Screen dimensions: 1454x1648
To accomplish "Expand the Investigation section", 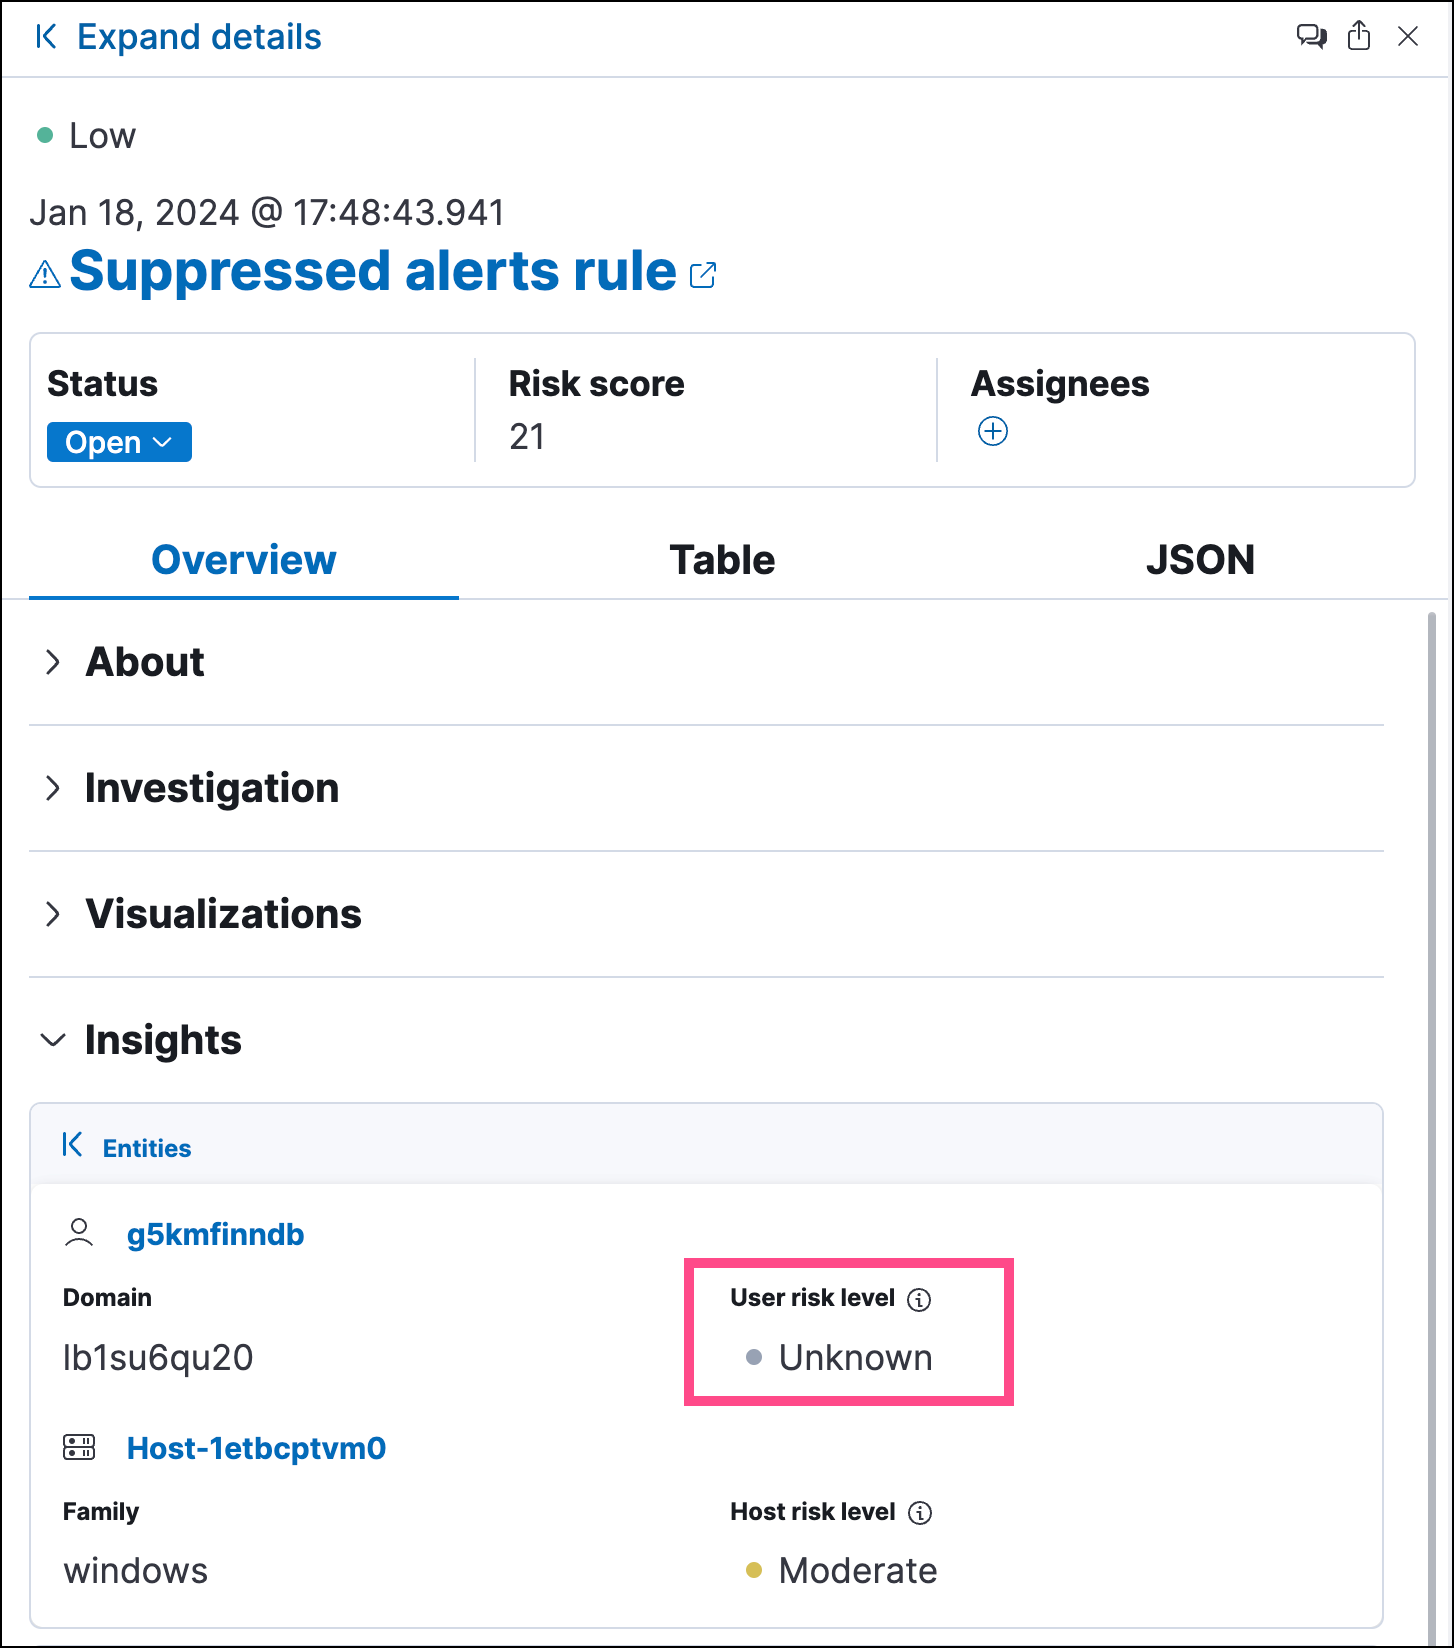I will [54, 788].
